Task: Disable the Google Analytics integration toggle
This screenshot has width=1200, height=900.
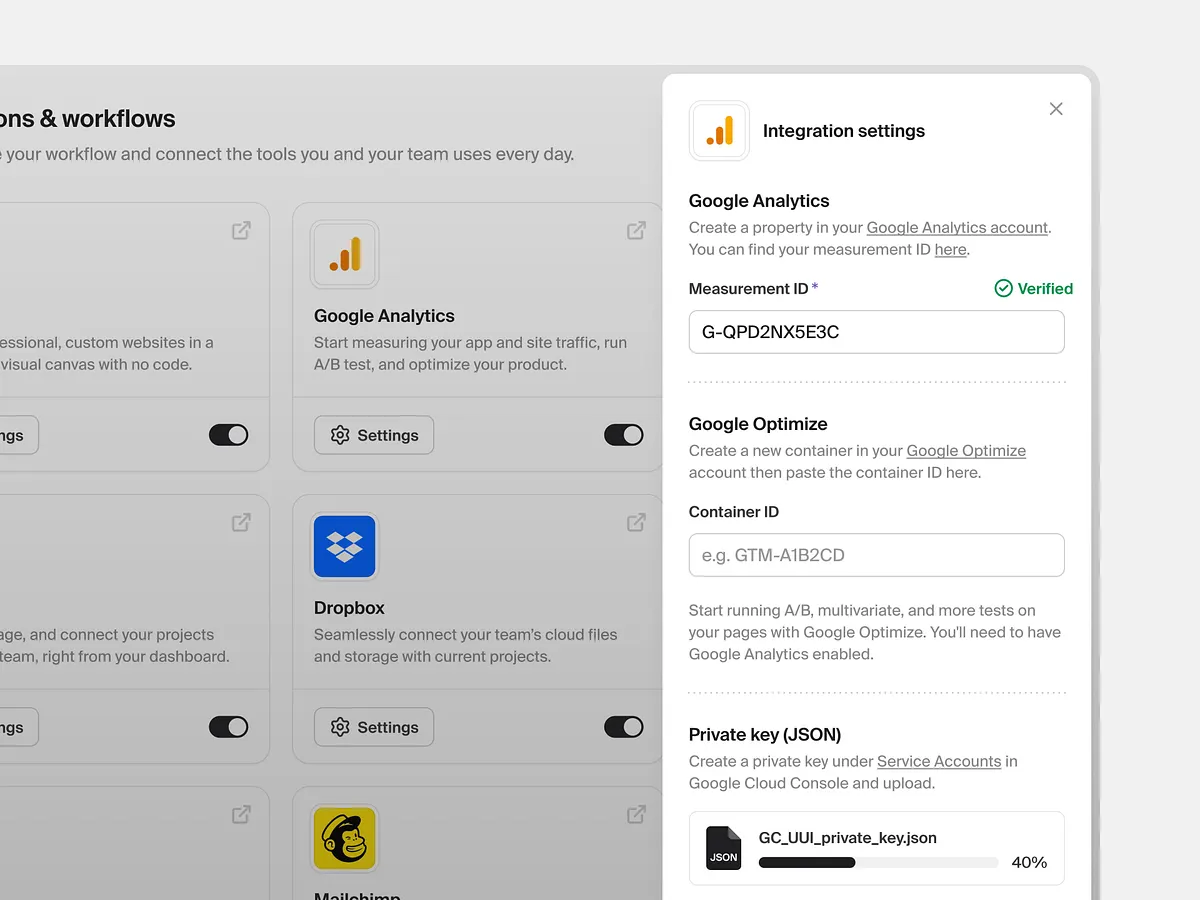Action: [623, 435]
